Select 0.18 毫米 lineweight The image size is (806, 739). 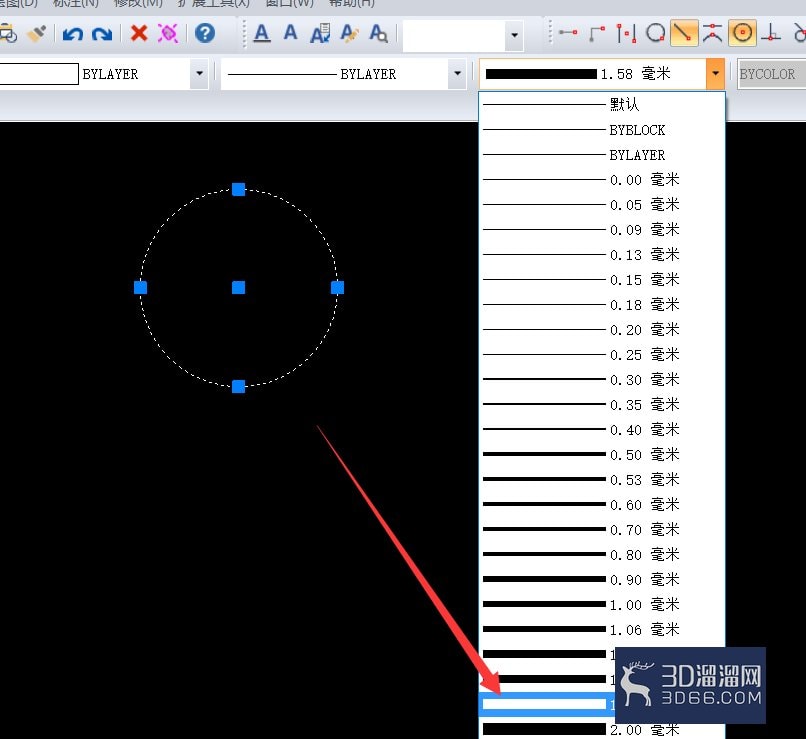point(601,304)
